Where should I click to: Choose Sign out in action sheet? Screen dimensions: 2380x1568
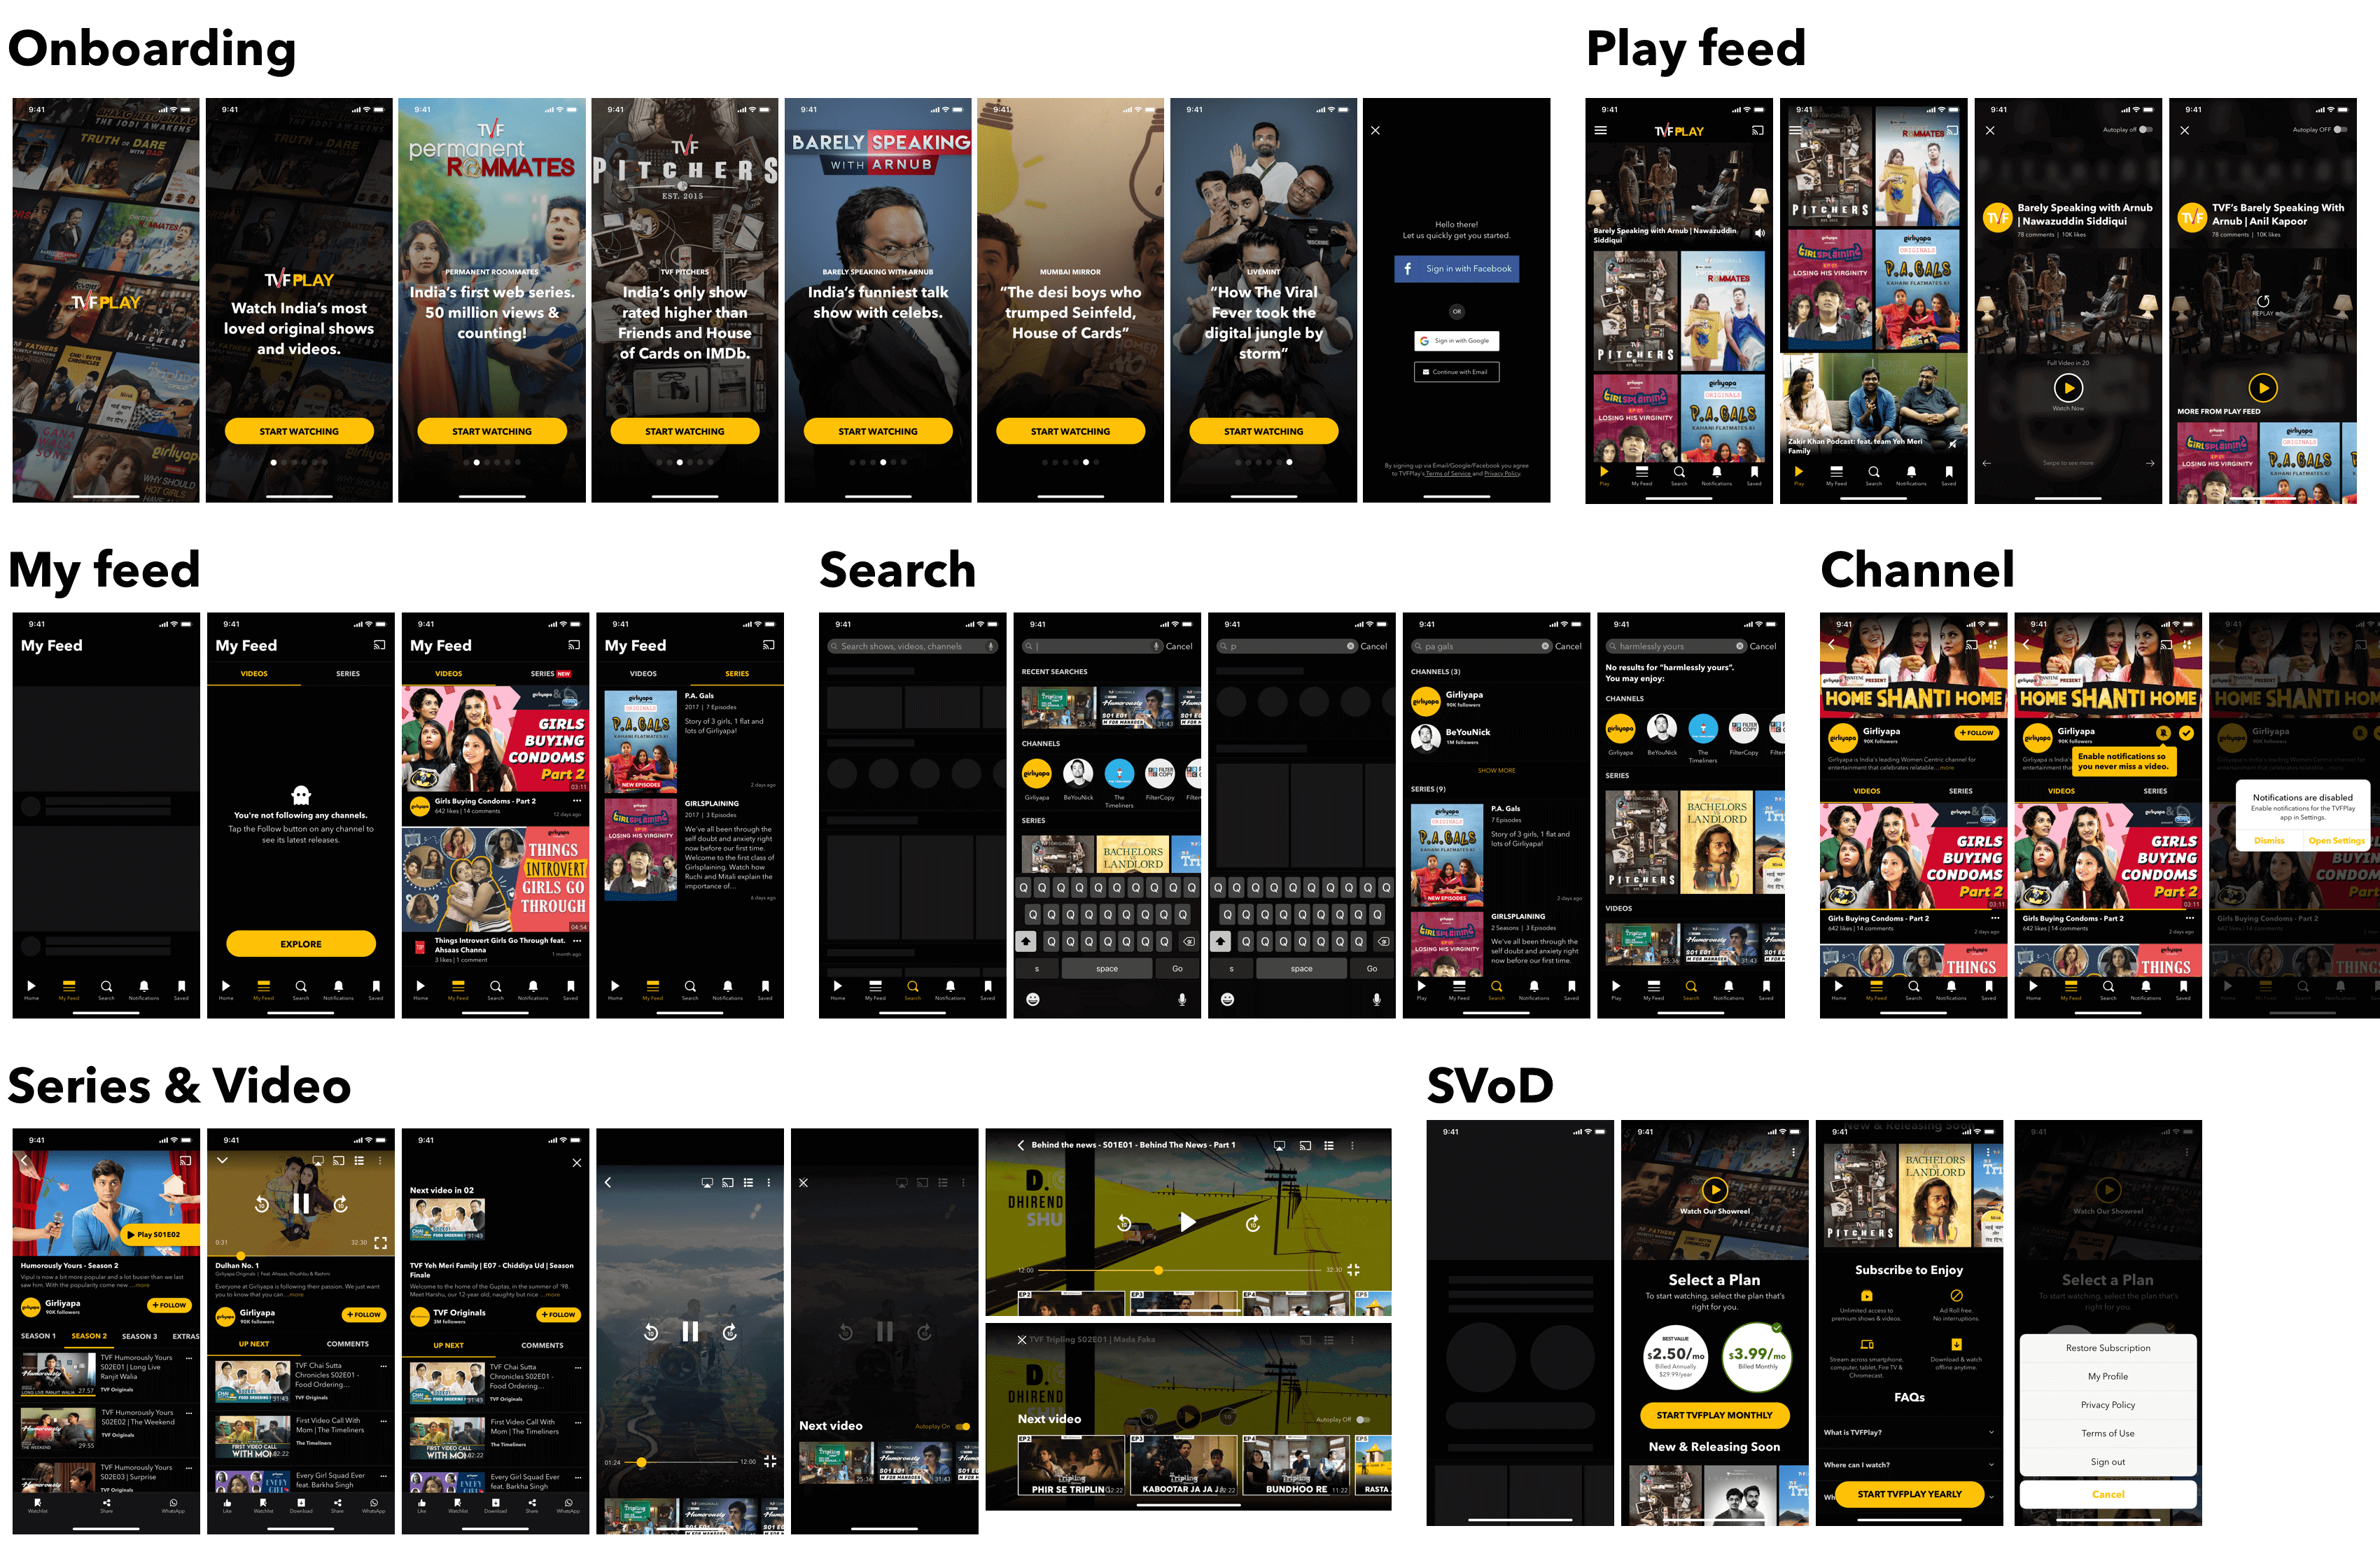pyautogui.click(x=2108, y=1462)
